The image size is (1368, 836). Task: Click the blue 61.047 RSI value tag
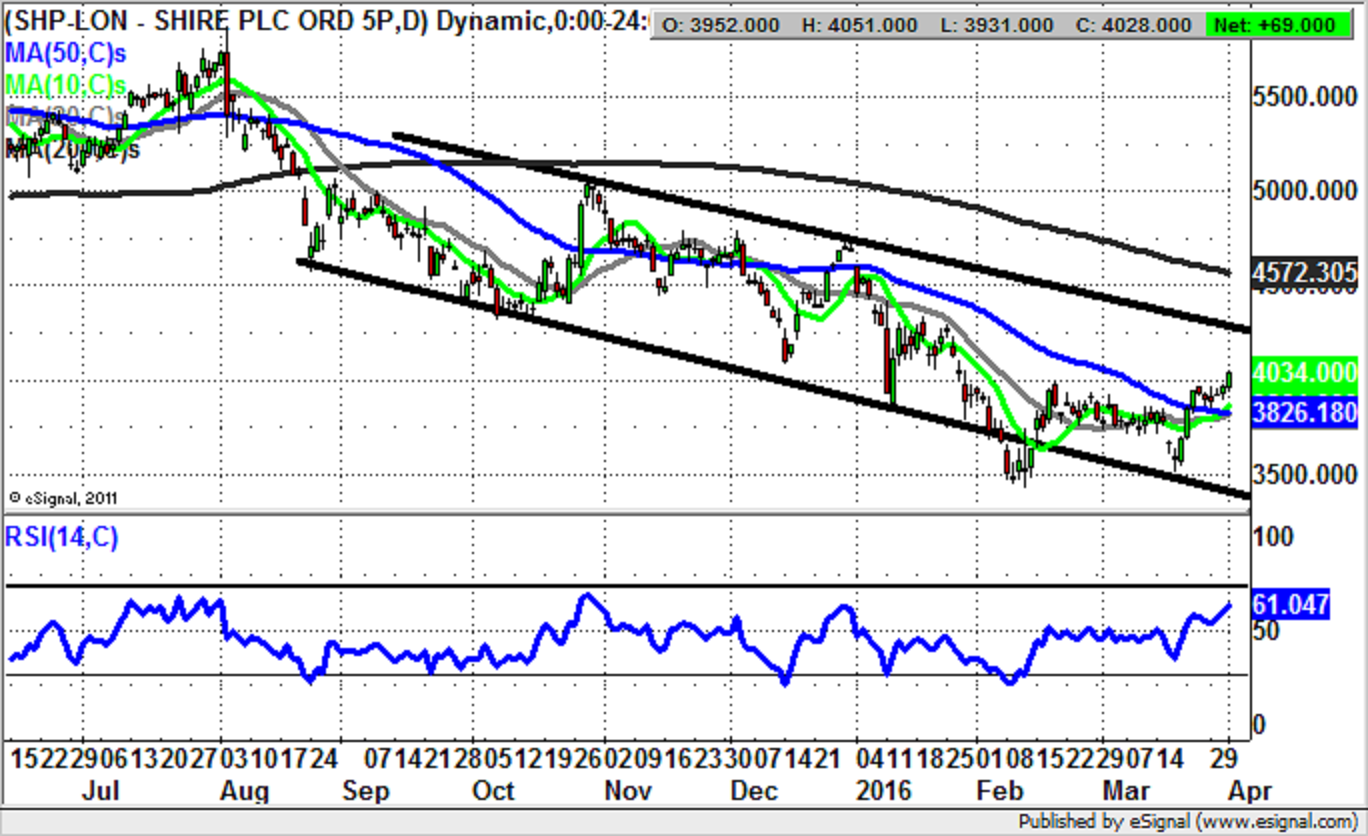click(x=1290, y=604)
